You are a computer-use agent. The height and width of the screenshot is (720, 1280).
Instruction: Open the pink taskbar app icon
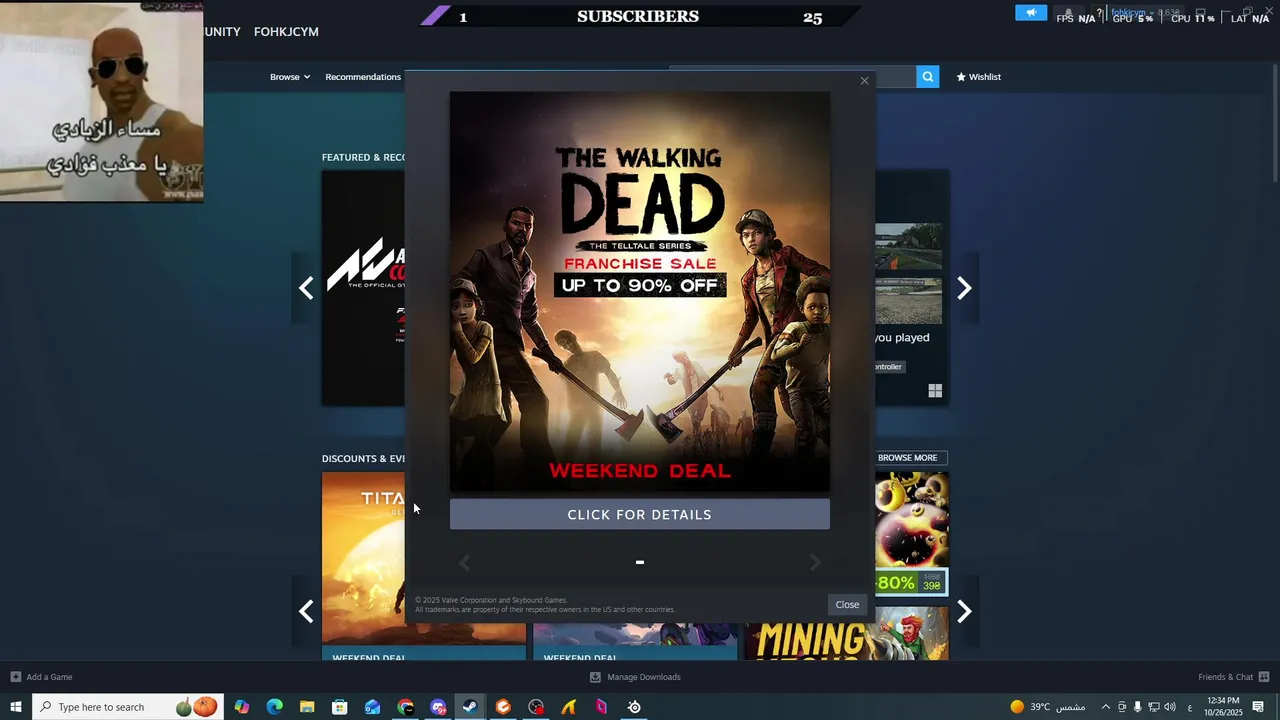pyautogui.click(x=601, y=707)
